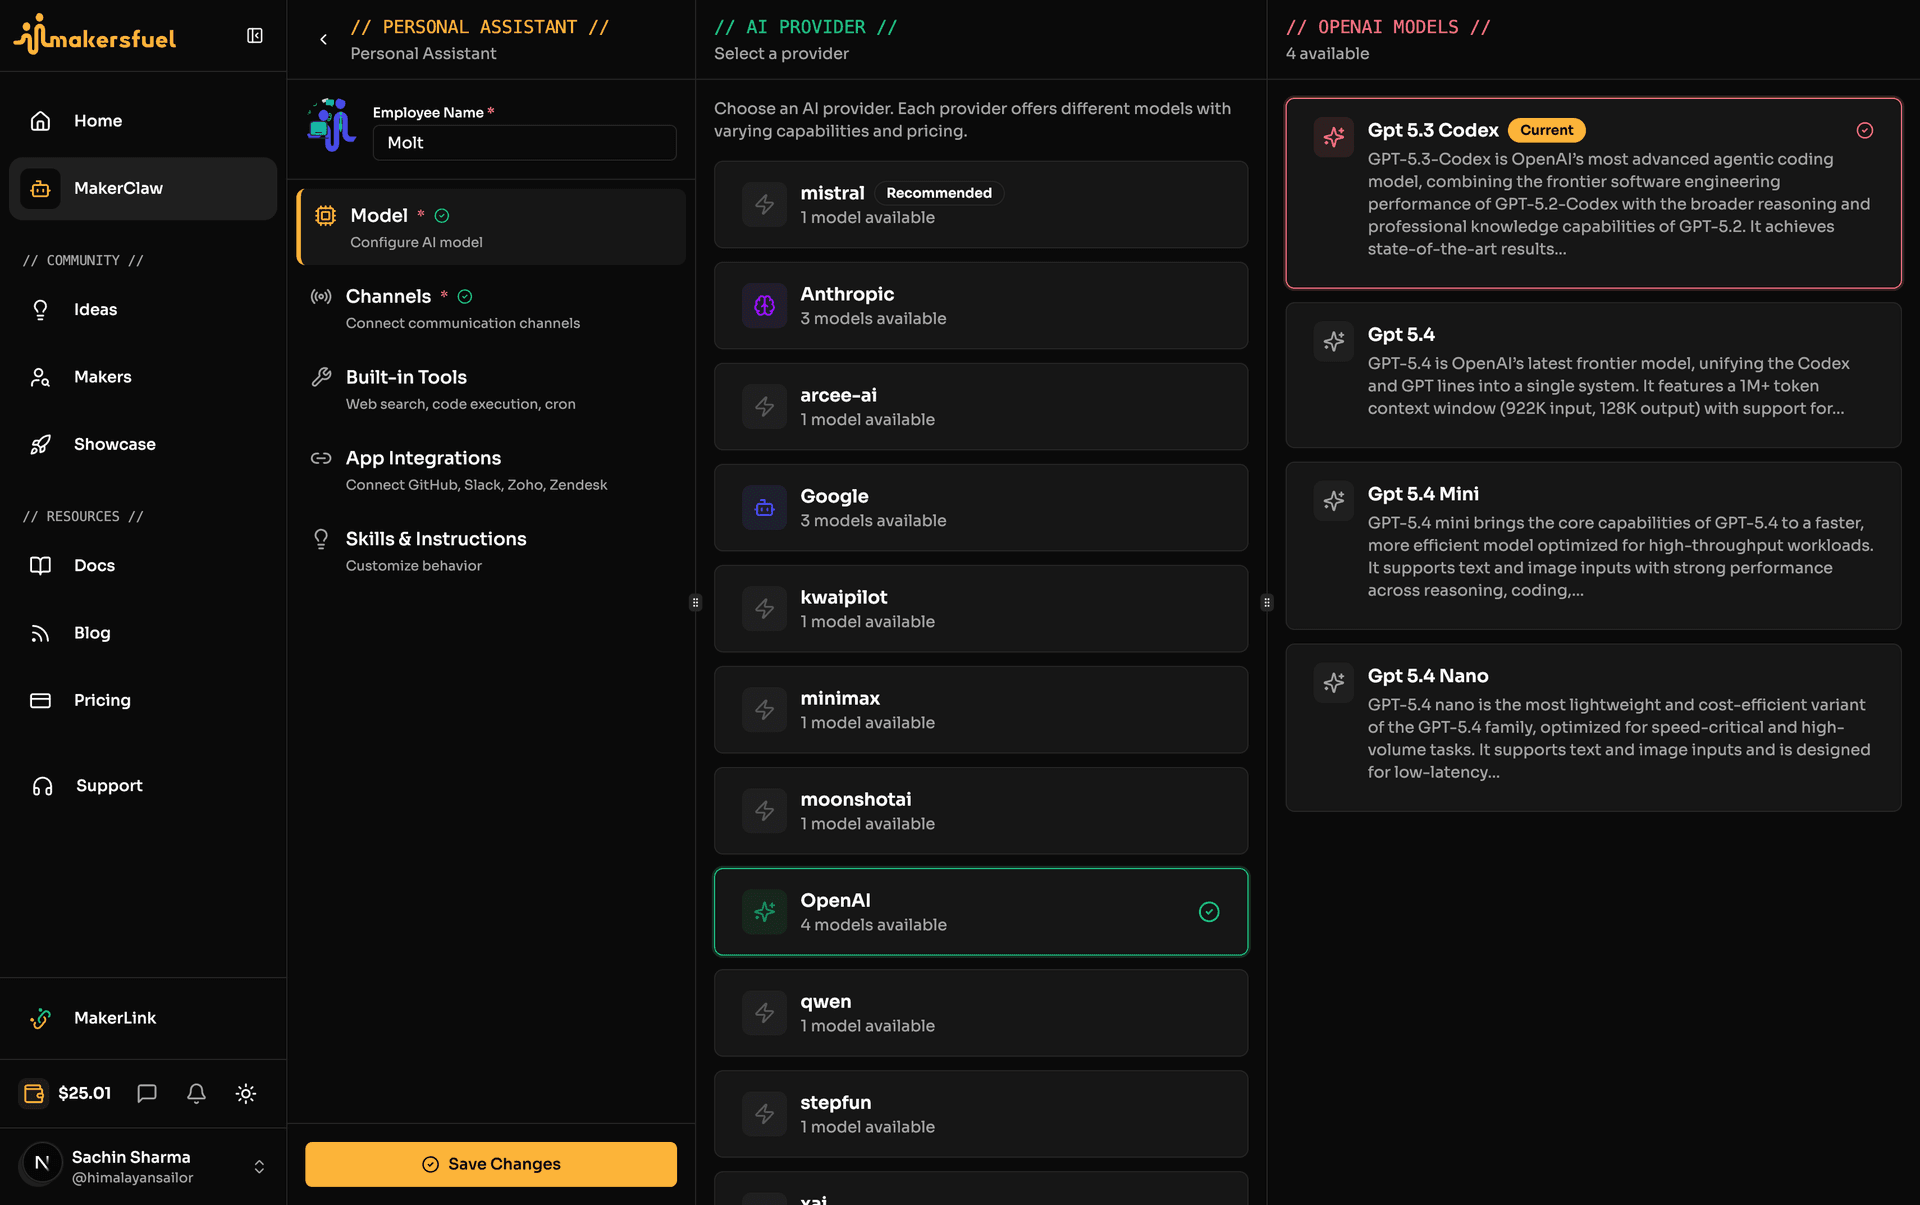The image size is (1920, 1205).
Task: Select the stepfun provider
Action: click(981, 1114)
